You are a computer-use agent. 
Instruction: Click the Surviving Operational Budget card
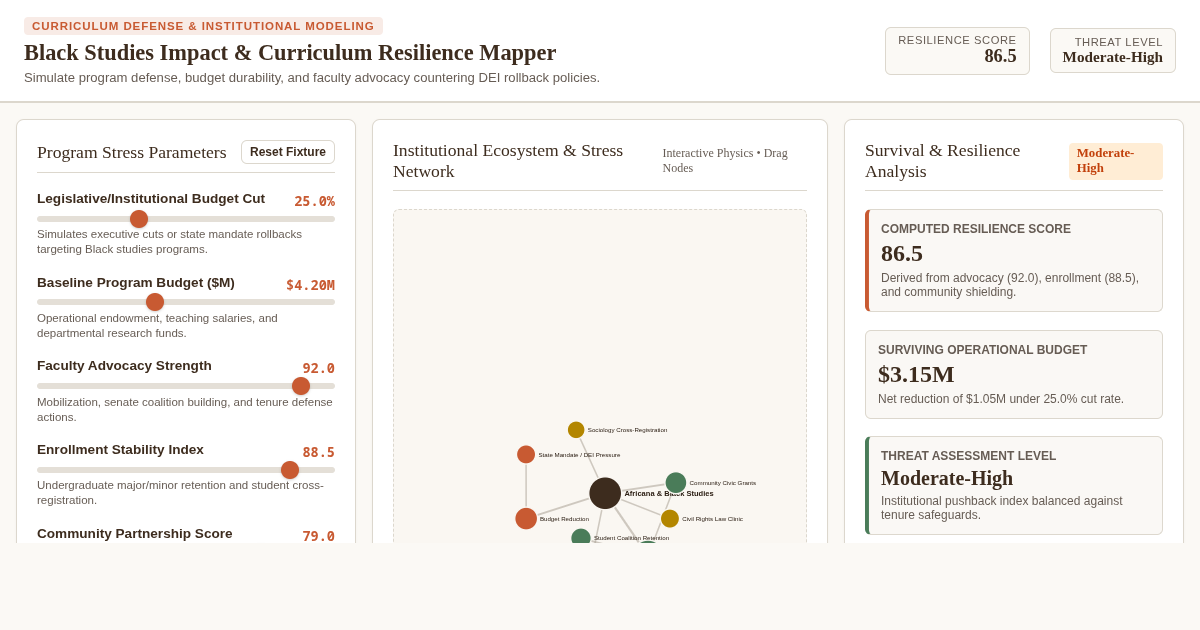point(1014,374)
